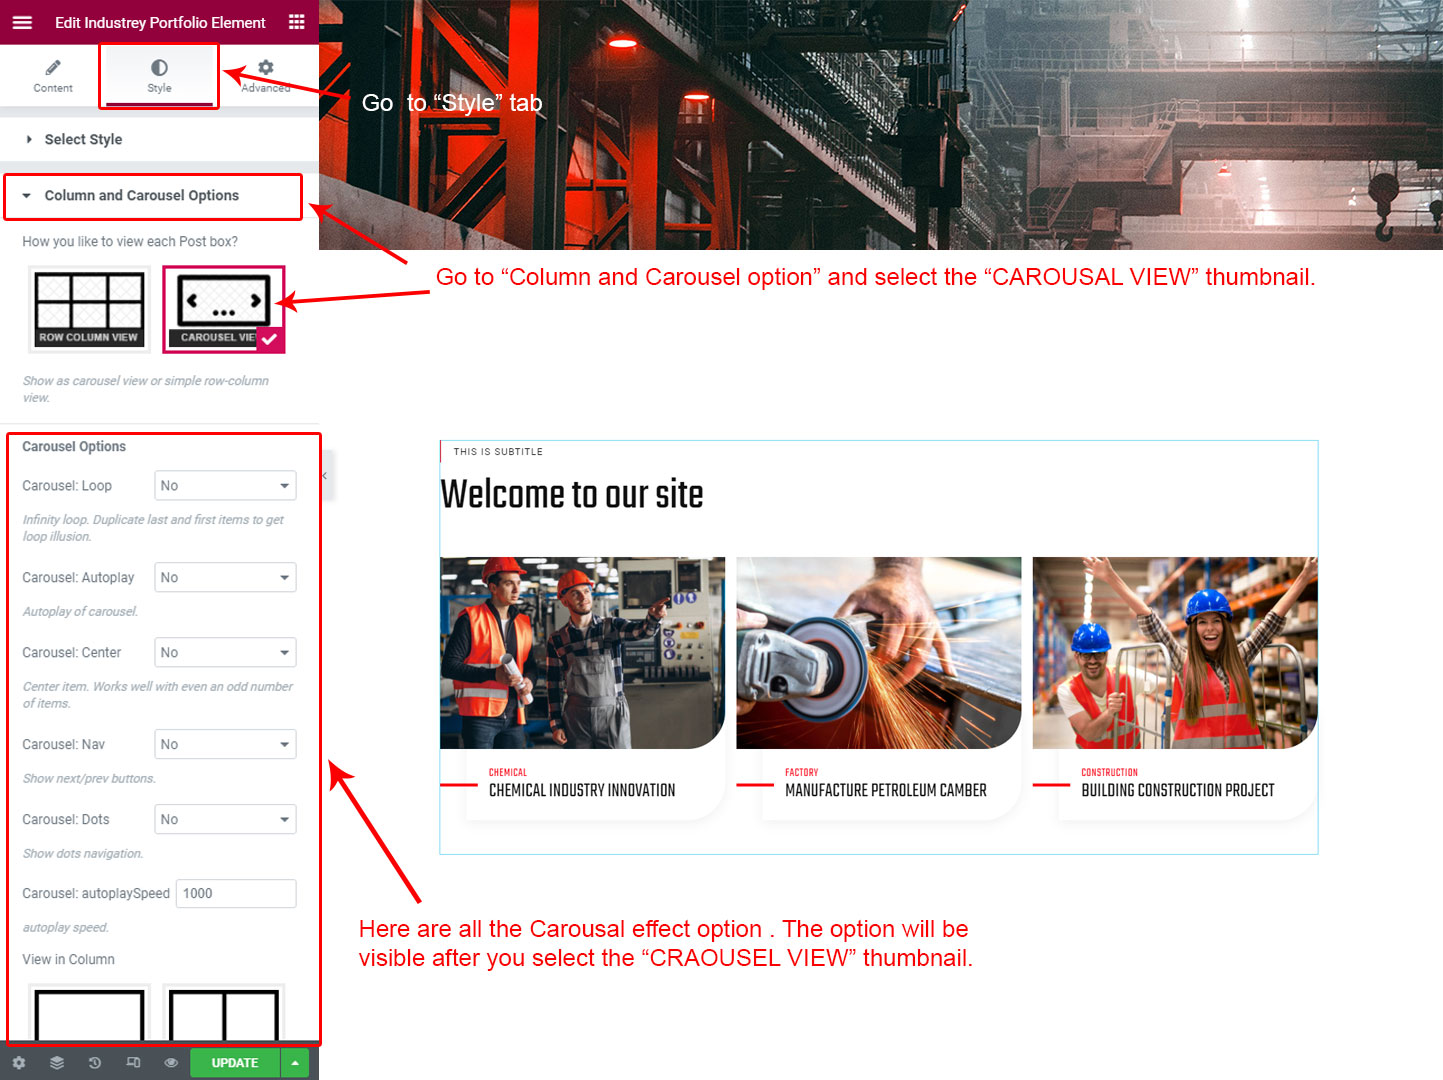Open the hamburger menu in Elementor header
Viewport: 1443px width, 1080px height.
click(22, 22)
